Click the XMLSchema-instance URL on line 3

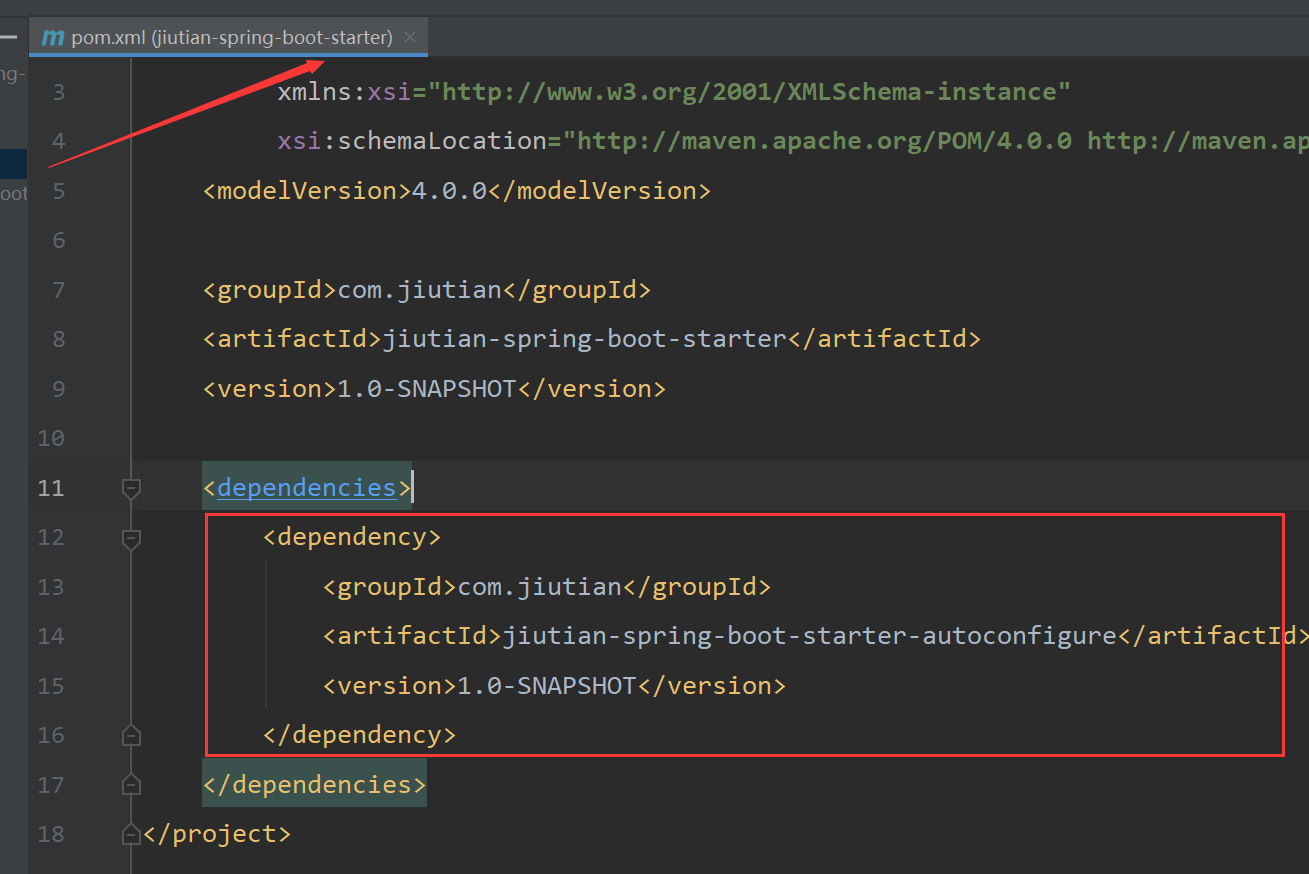point(755,92)
